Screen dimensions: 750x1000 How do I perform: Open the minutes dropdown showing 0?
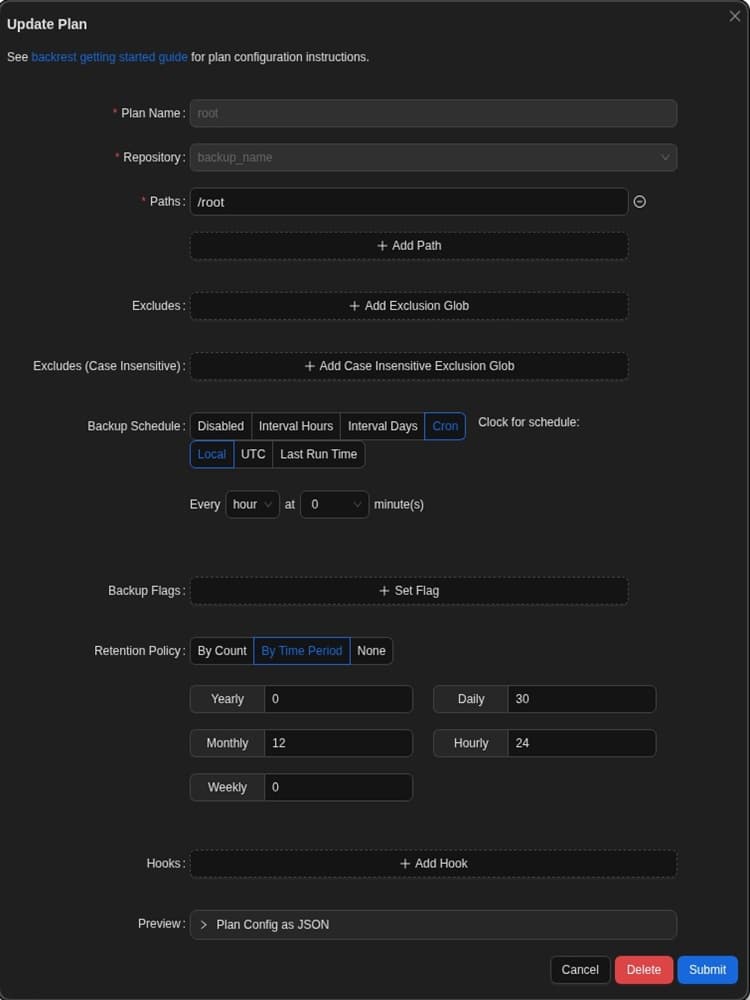[x=335, y=505]
